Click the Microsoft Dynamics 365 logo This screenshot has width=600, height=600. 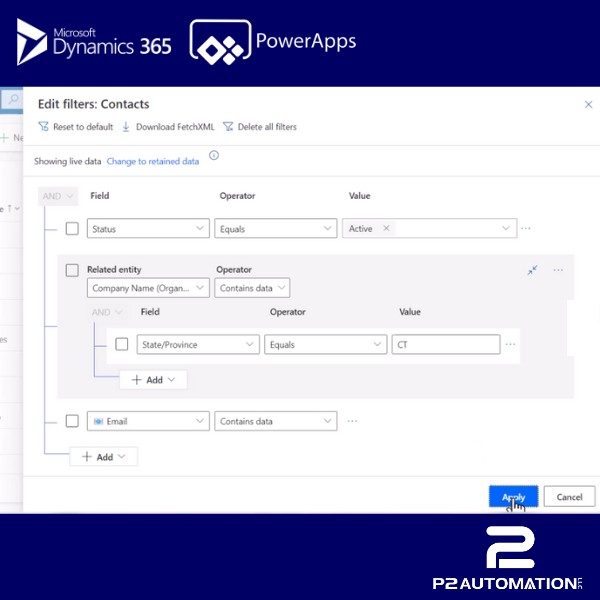tap(94, 42)
